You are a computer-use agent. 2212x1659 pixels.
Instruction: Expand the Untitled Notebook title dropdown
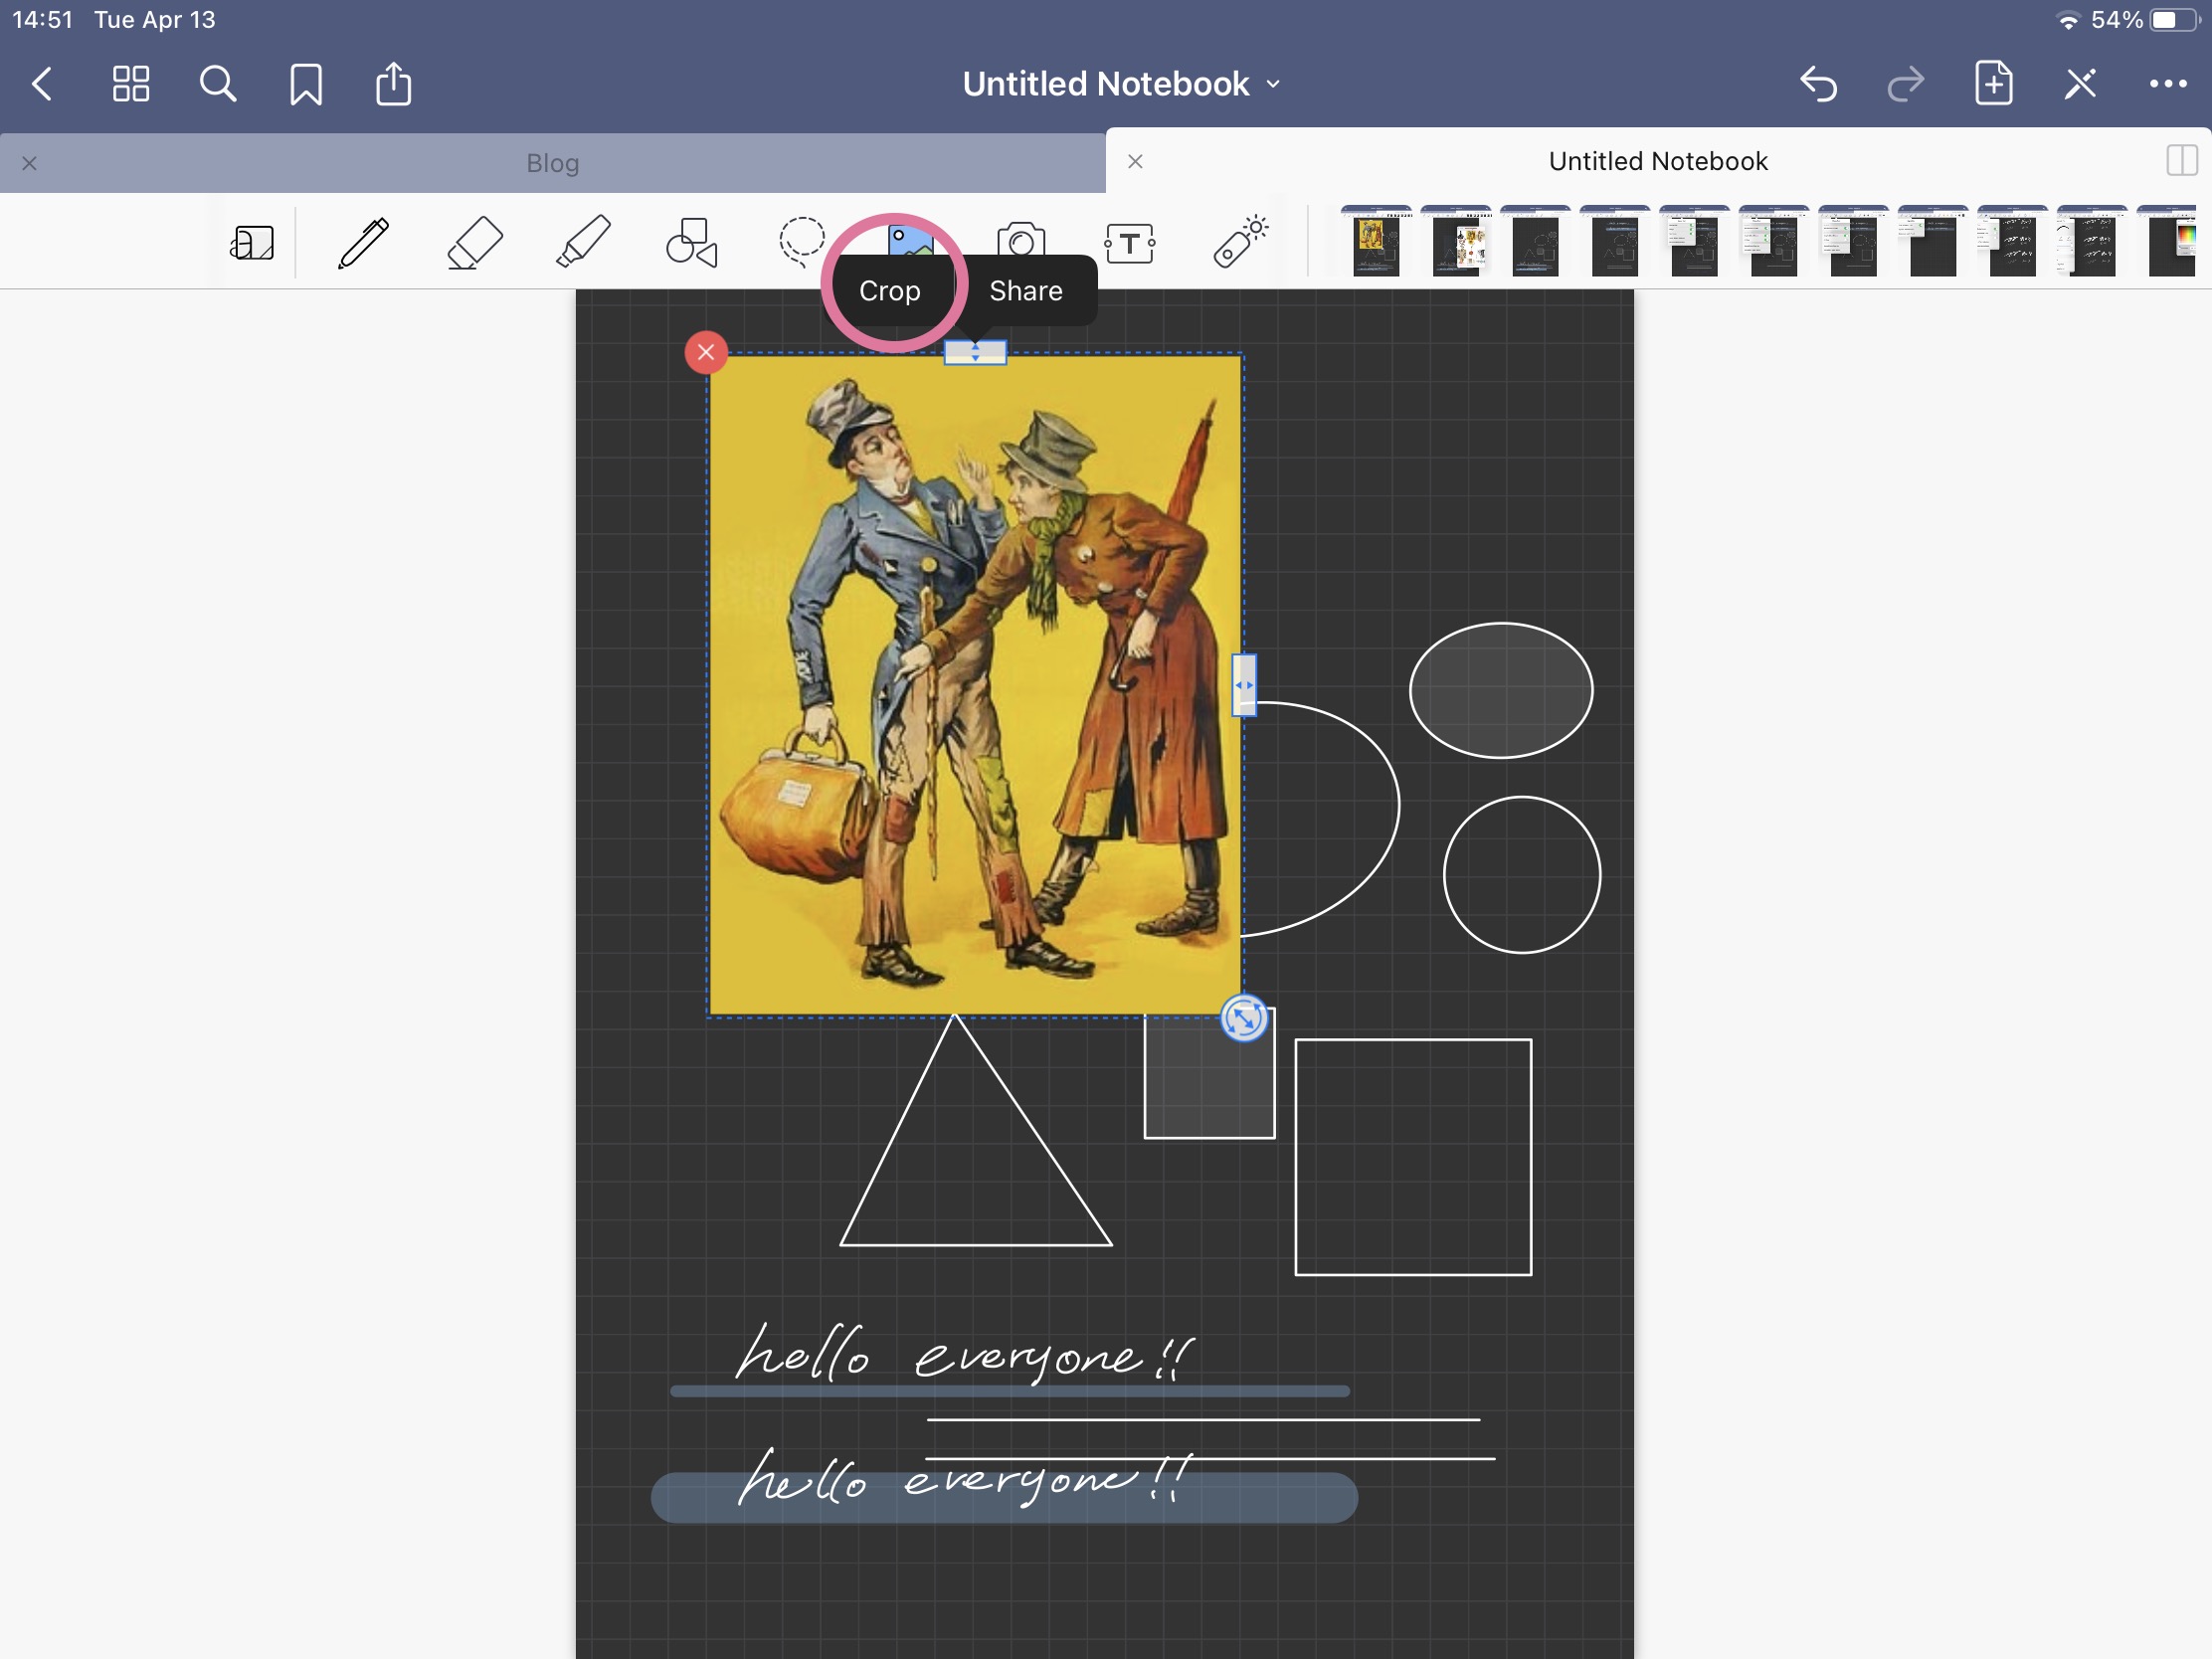pyautogui.click(x=1120, y=84)
